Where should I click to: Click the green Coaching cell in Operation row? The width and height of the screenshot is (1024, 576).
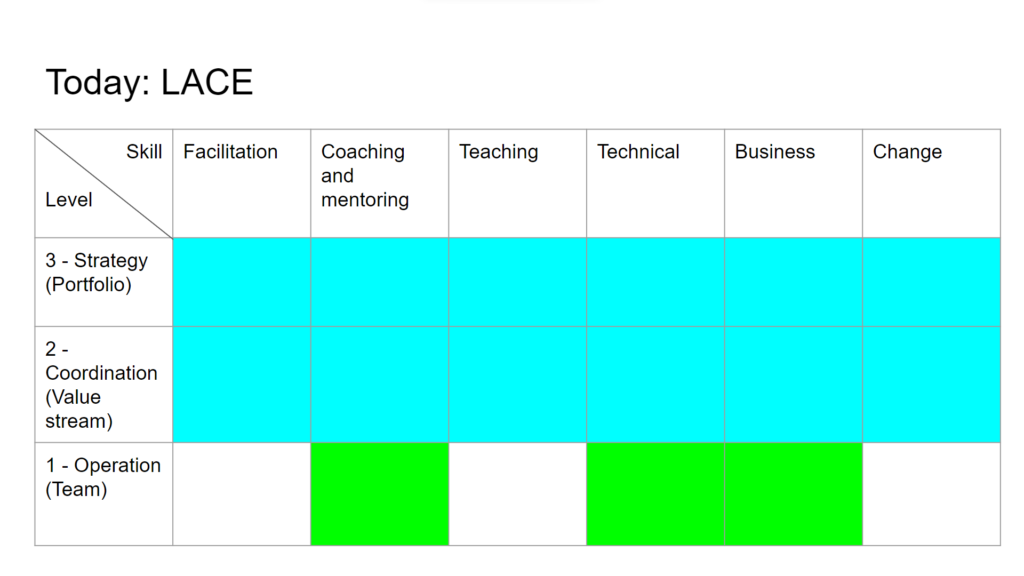pos(379,494)
